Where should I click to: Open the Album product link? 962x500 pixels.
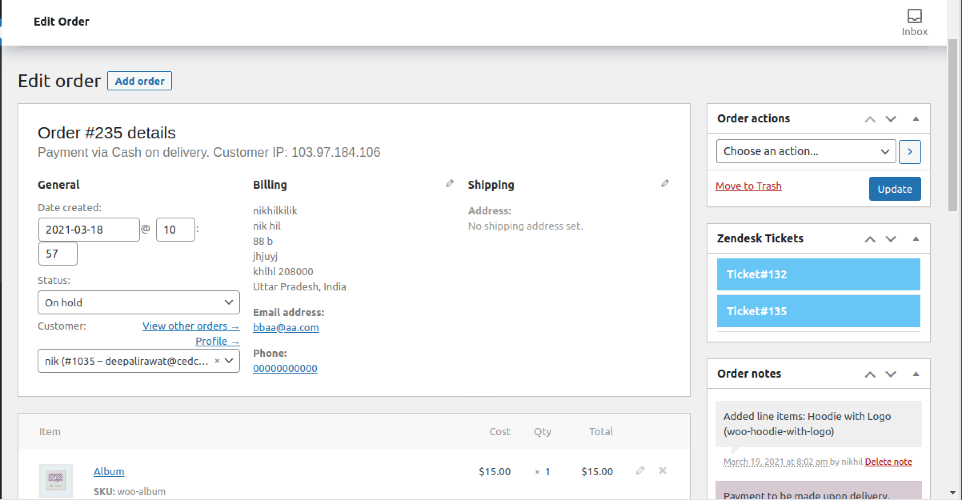(x=109, y=471)
